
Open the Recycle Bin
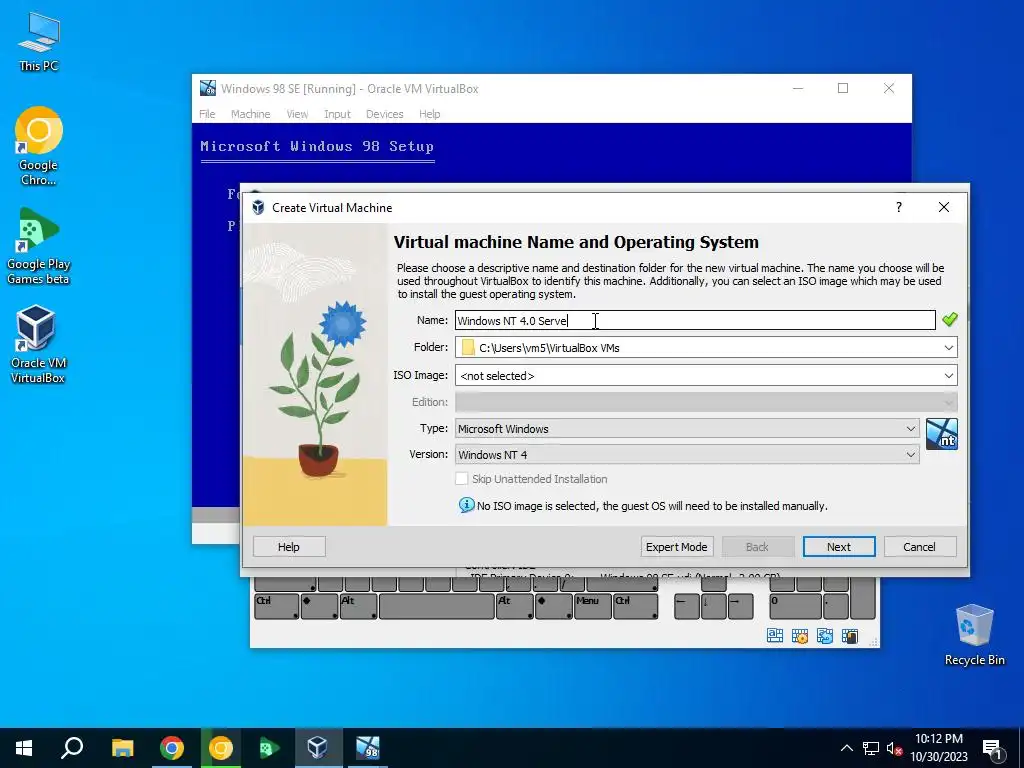click(x=974, y=635)
